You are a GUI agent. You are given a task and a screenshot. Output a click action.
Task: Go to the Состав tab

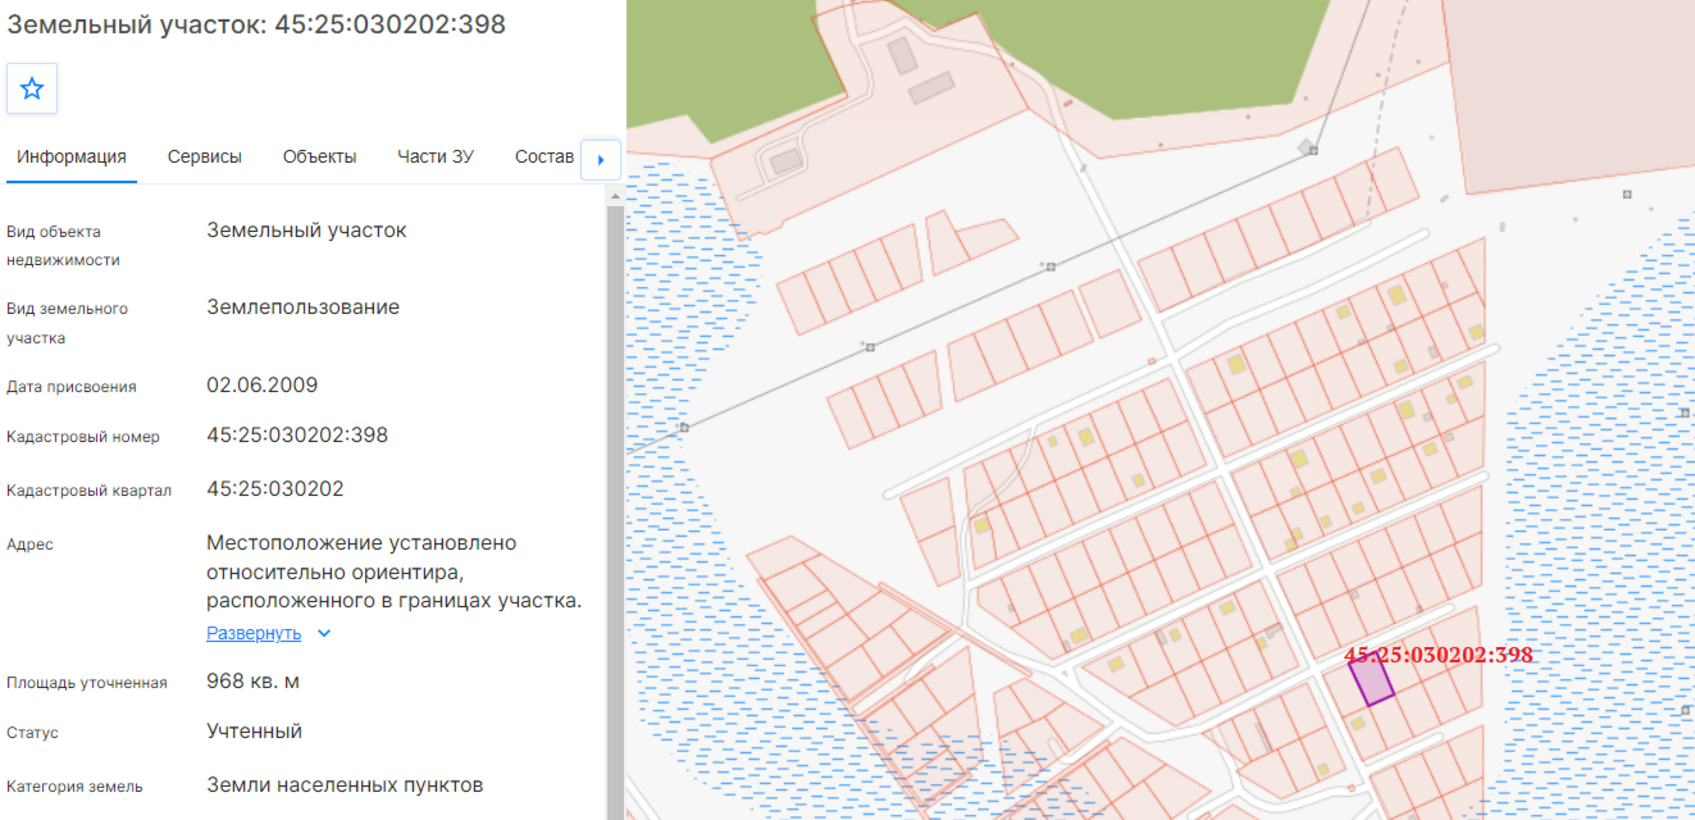(x=544, y=157)
